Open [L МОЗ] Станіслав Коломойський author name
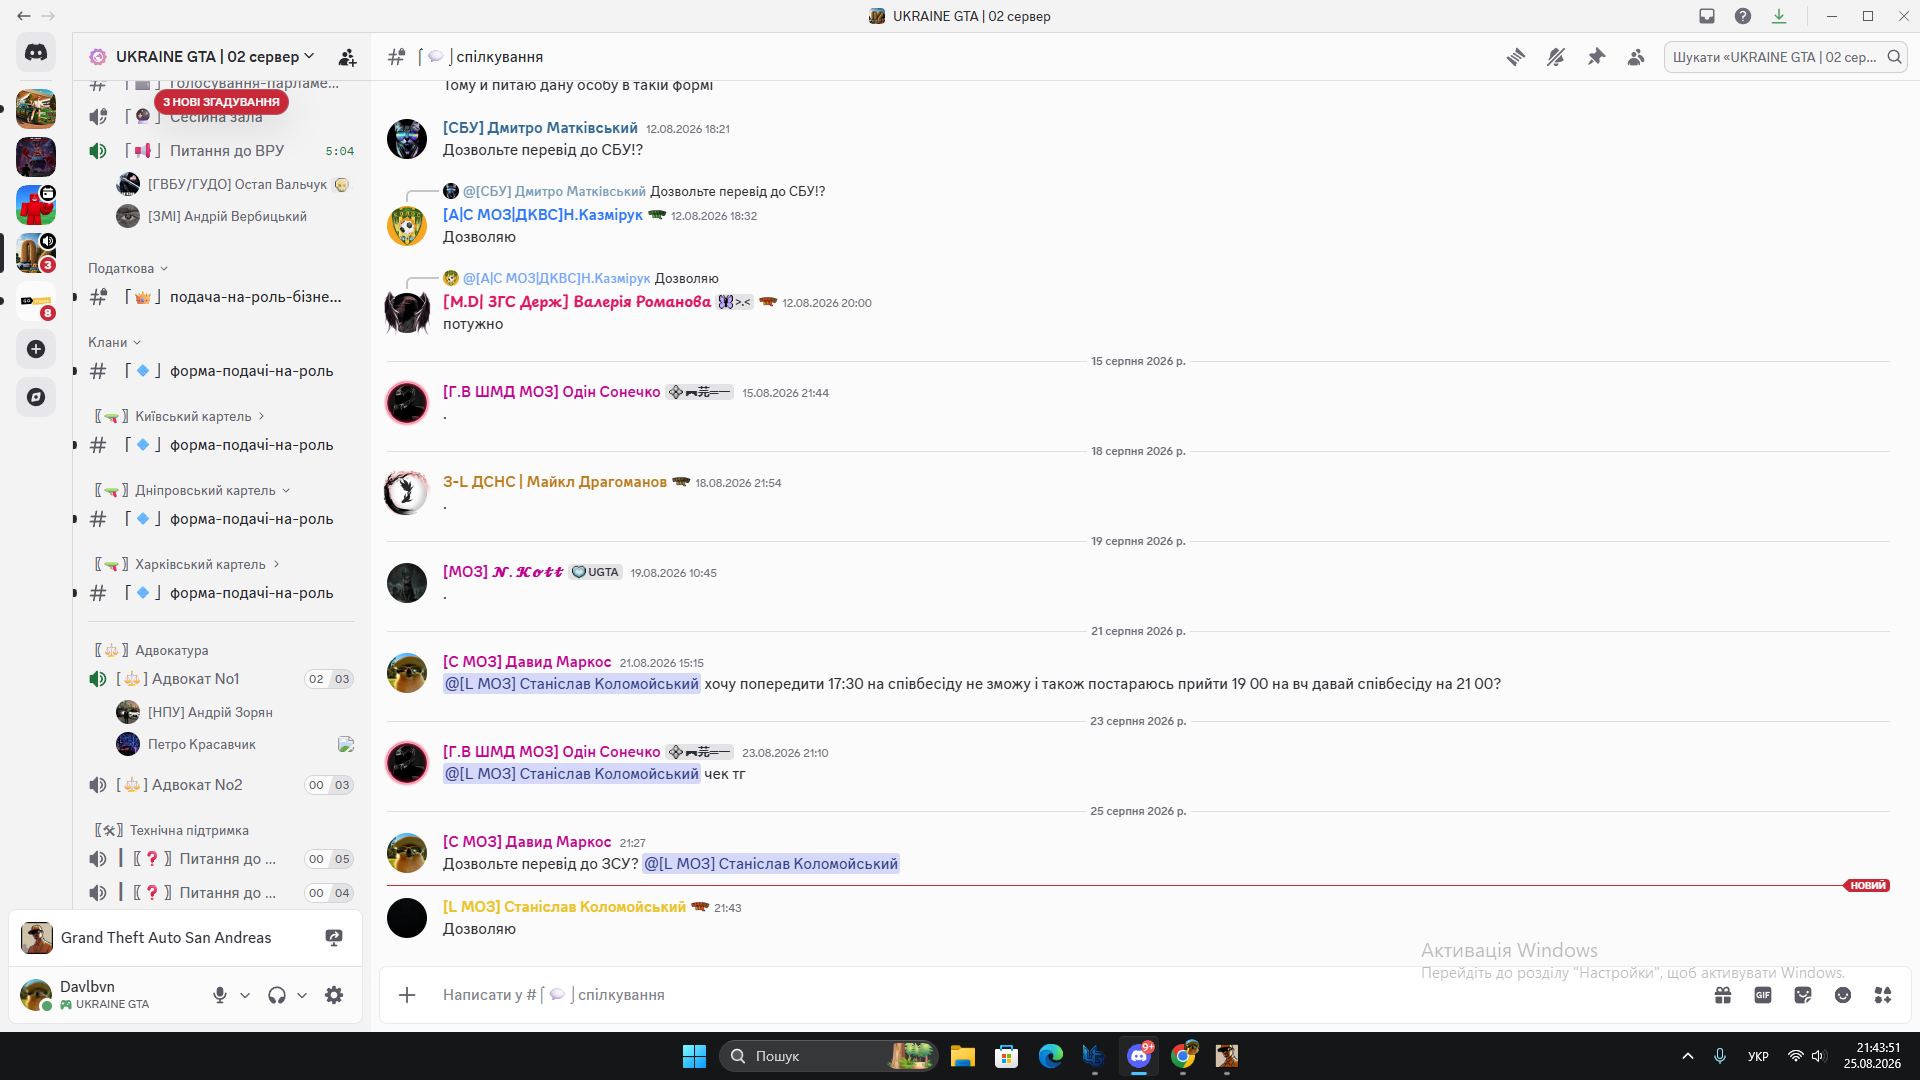 tap(564, 907)
